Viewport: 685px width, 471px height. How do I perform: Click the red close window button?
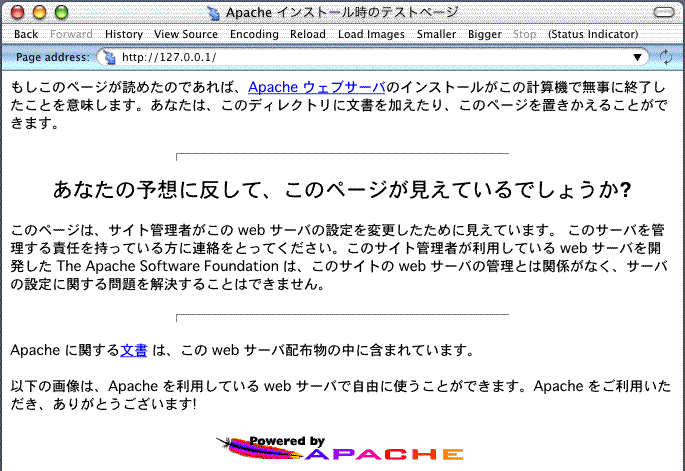point(17,12)
